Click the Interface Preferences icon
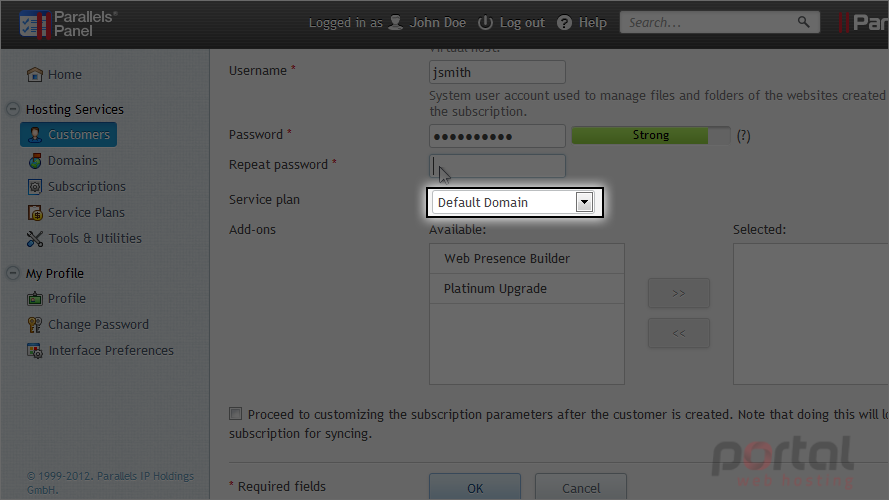889x500 pixels. pyautogui.click(x=35, y=351)
